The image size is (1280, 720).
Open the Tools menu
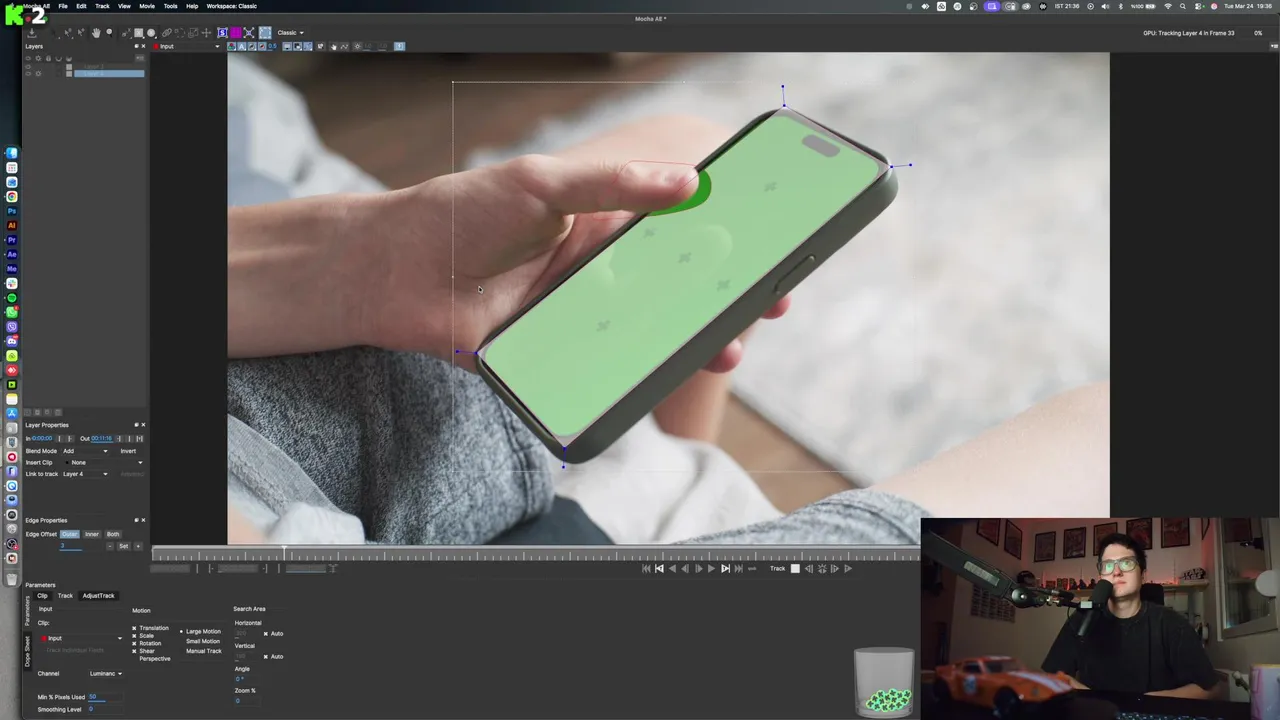(x=171, y=6)
